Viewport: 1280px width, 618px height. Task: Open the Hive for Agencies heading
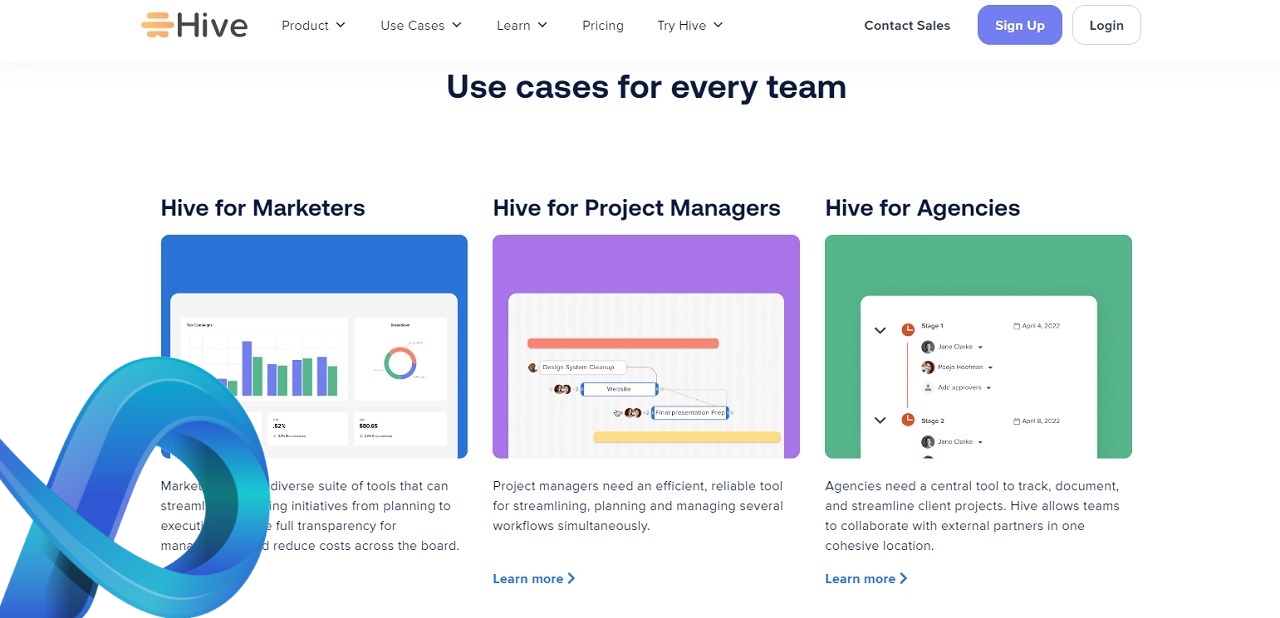[x=922, y=208]
